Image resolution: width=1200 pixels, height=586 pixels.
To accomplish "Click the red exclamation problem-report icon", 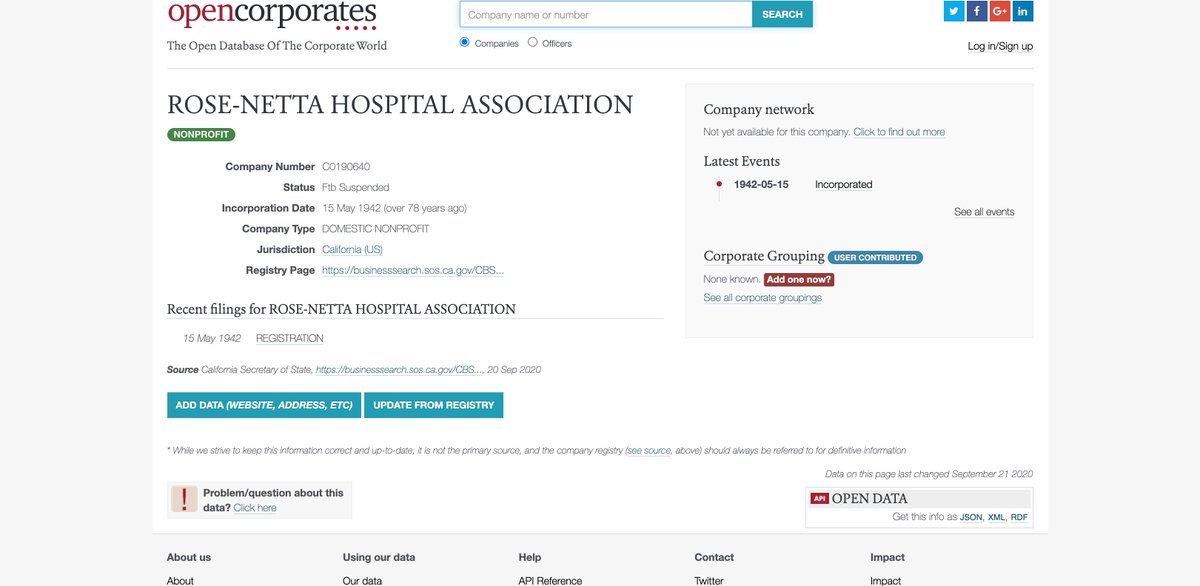I will [x=183, y=498].
